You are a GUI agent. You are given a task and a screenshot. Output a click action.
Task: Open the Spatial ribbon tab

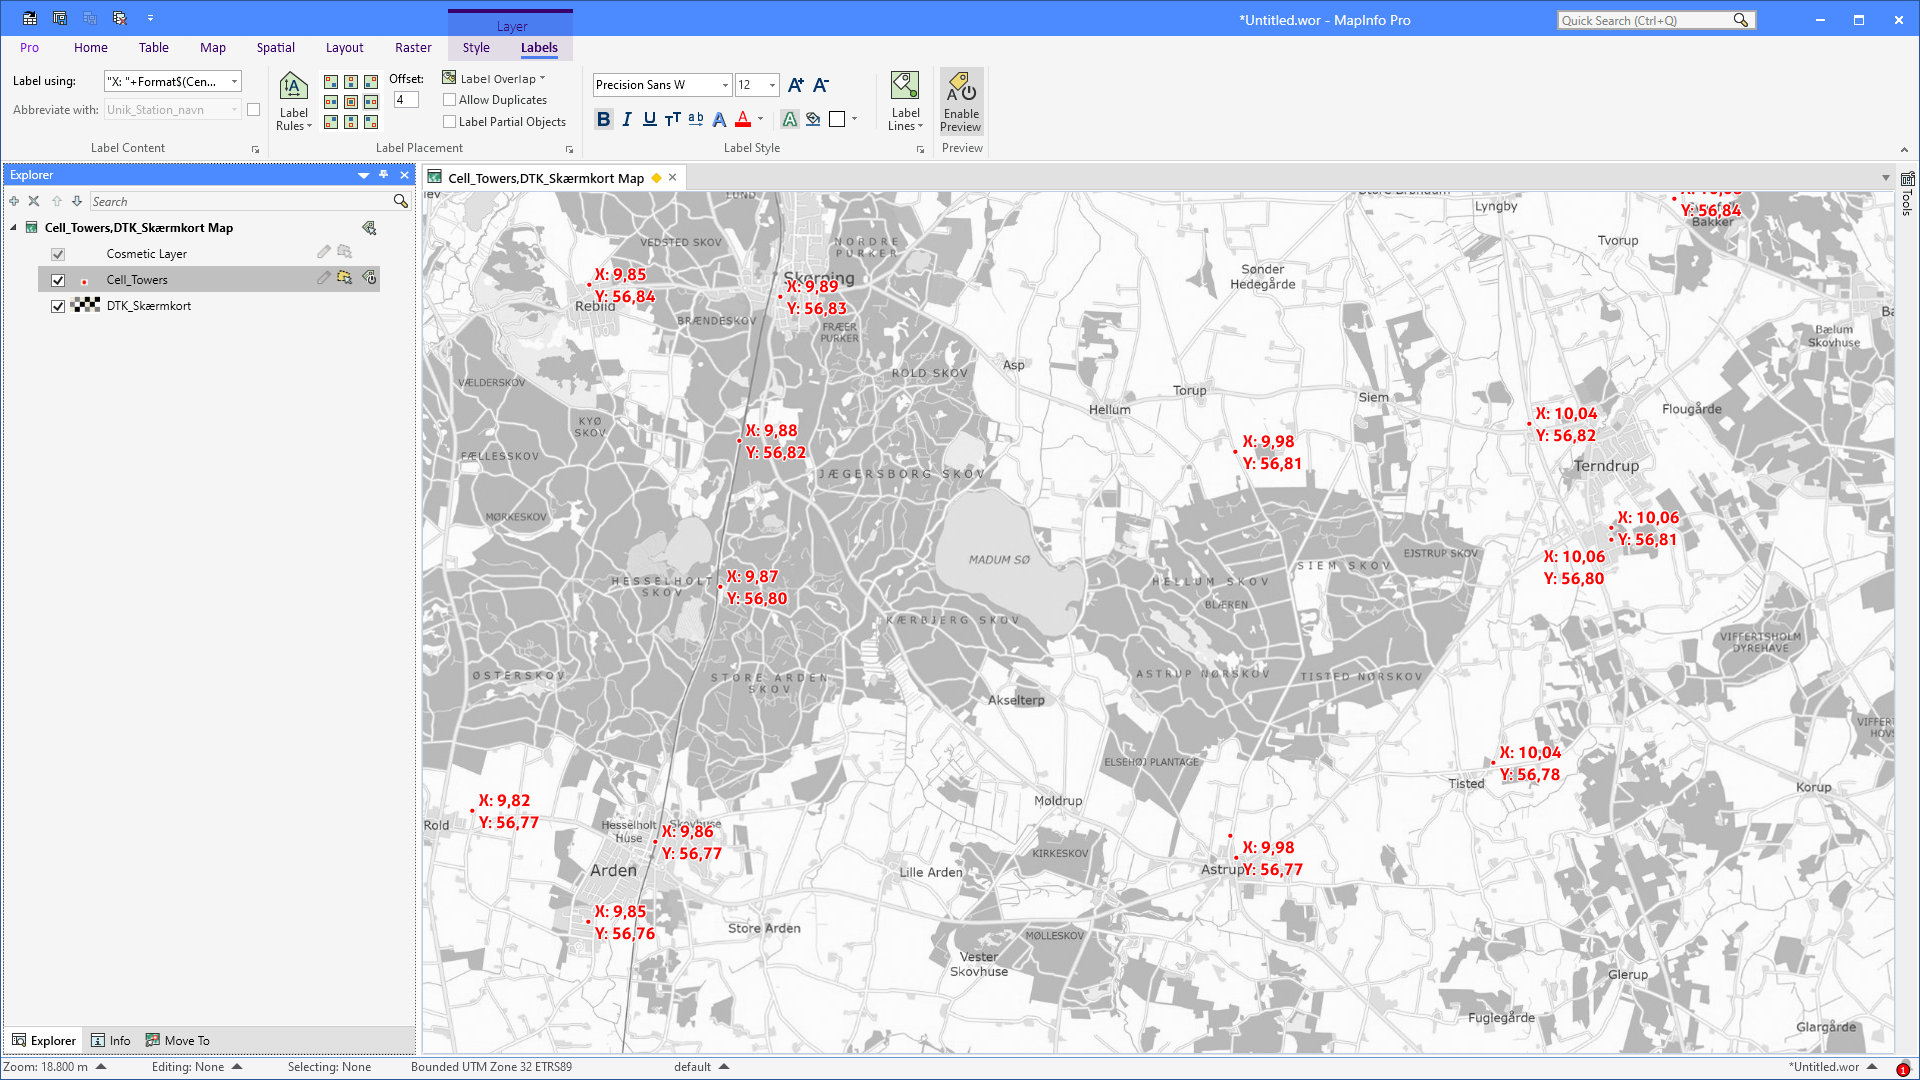coord(275,47)
